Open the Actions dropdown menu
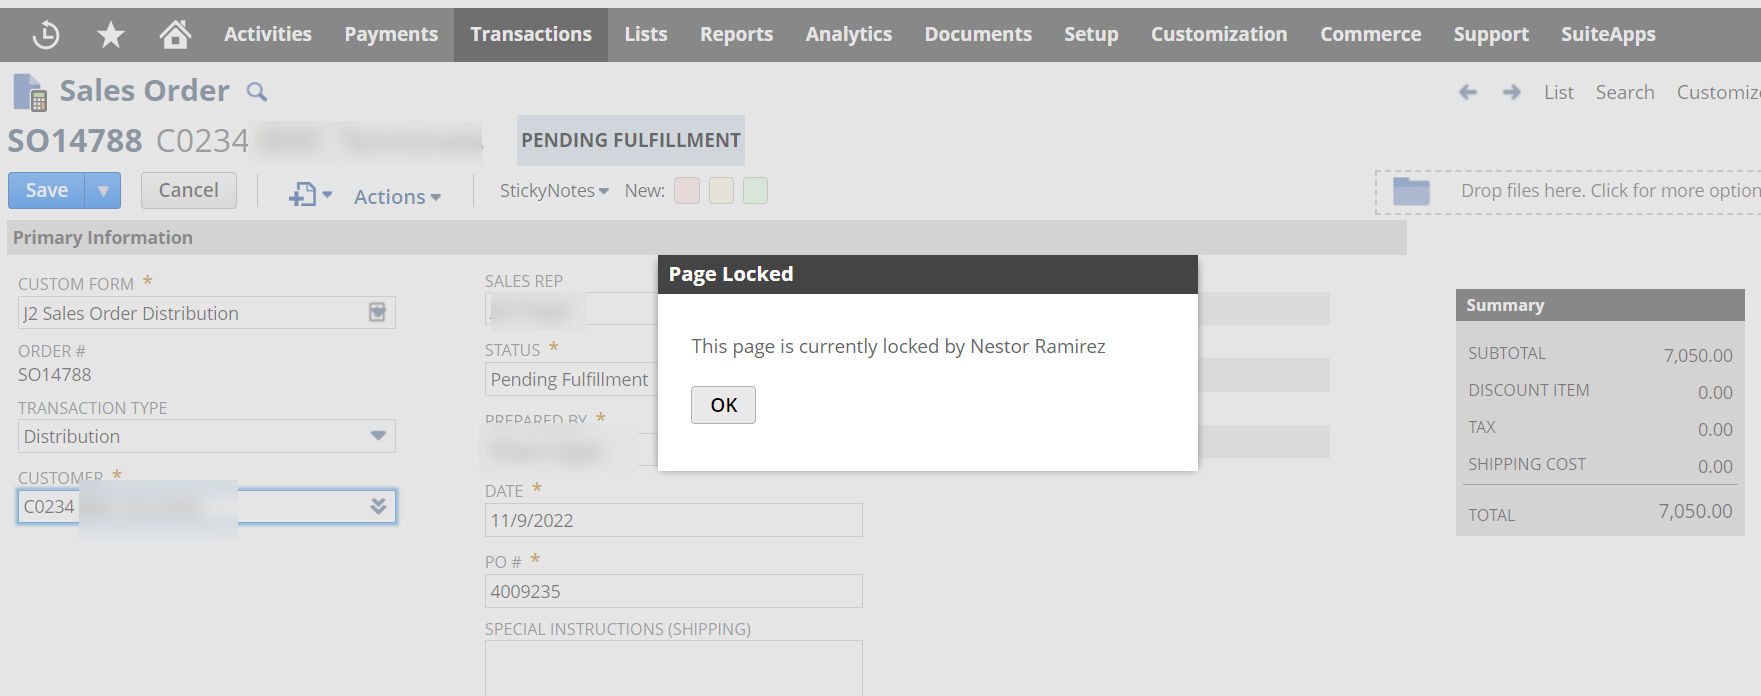 pyautogui.click(x=397, y=197)
